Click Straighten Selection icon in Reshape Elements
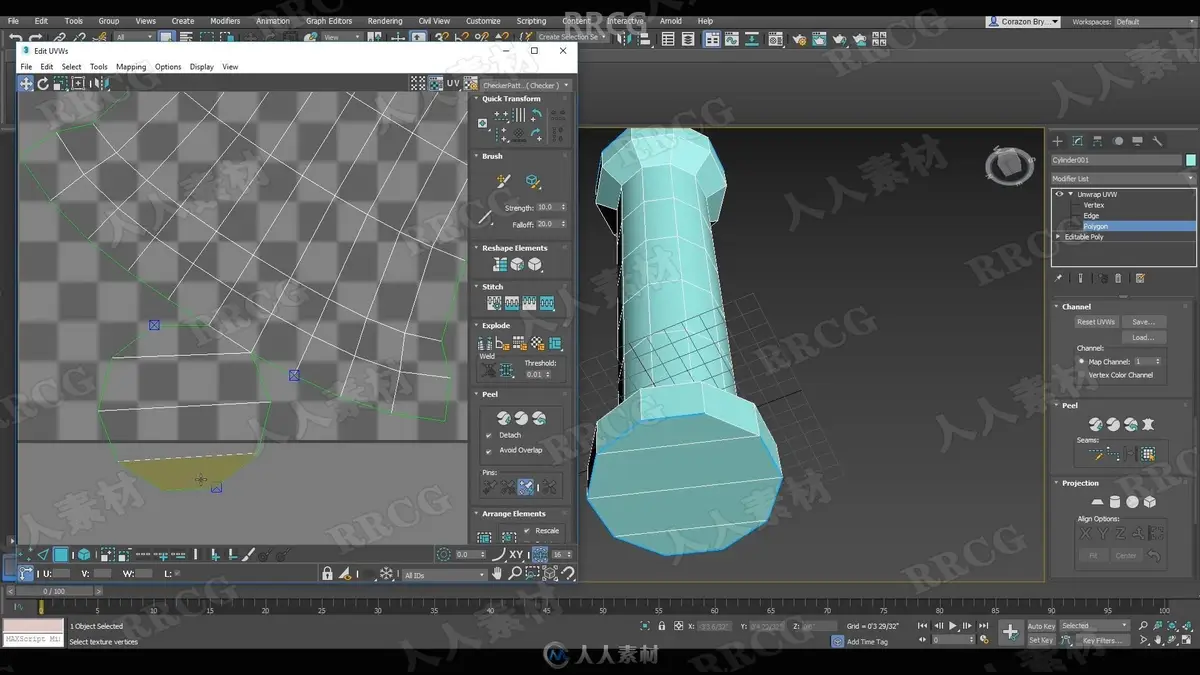This screenshot has width=1200, height=675. pyautogui.click(x=500, y=265)
